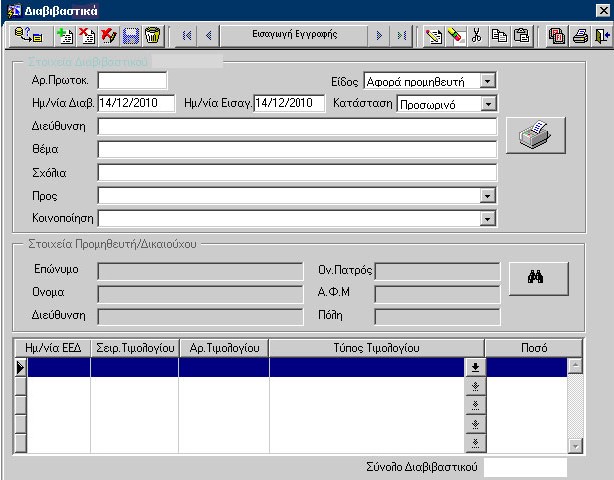
Task: Open the Είδος dropdown
Action: (x=487, y=80)
